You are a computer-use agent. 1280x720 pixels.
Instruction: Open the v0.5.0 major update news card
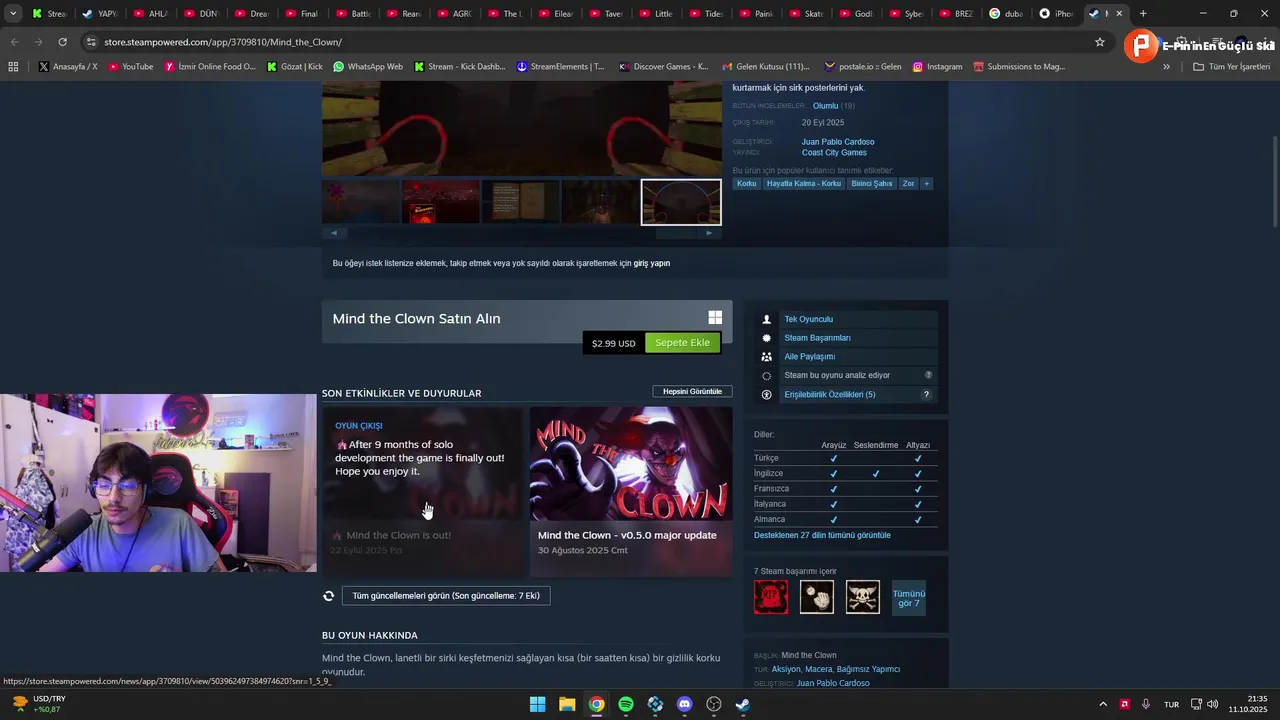coord(631,491)
